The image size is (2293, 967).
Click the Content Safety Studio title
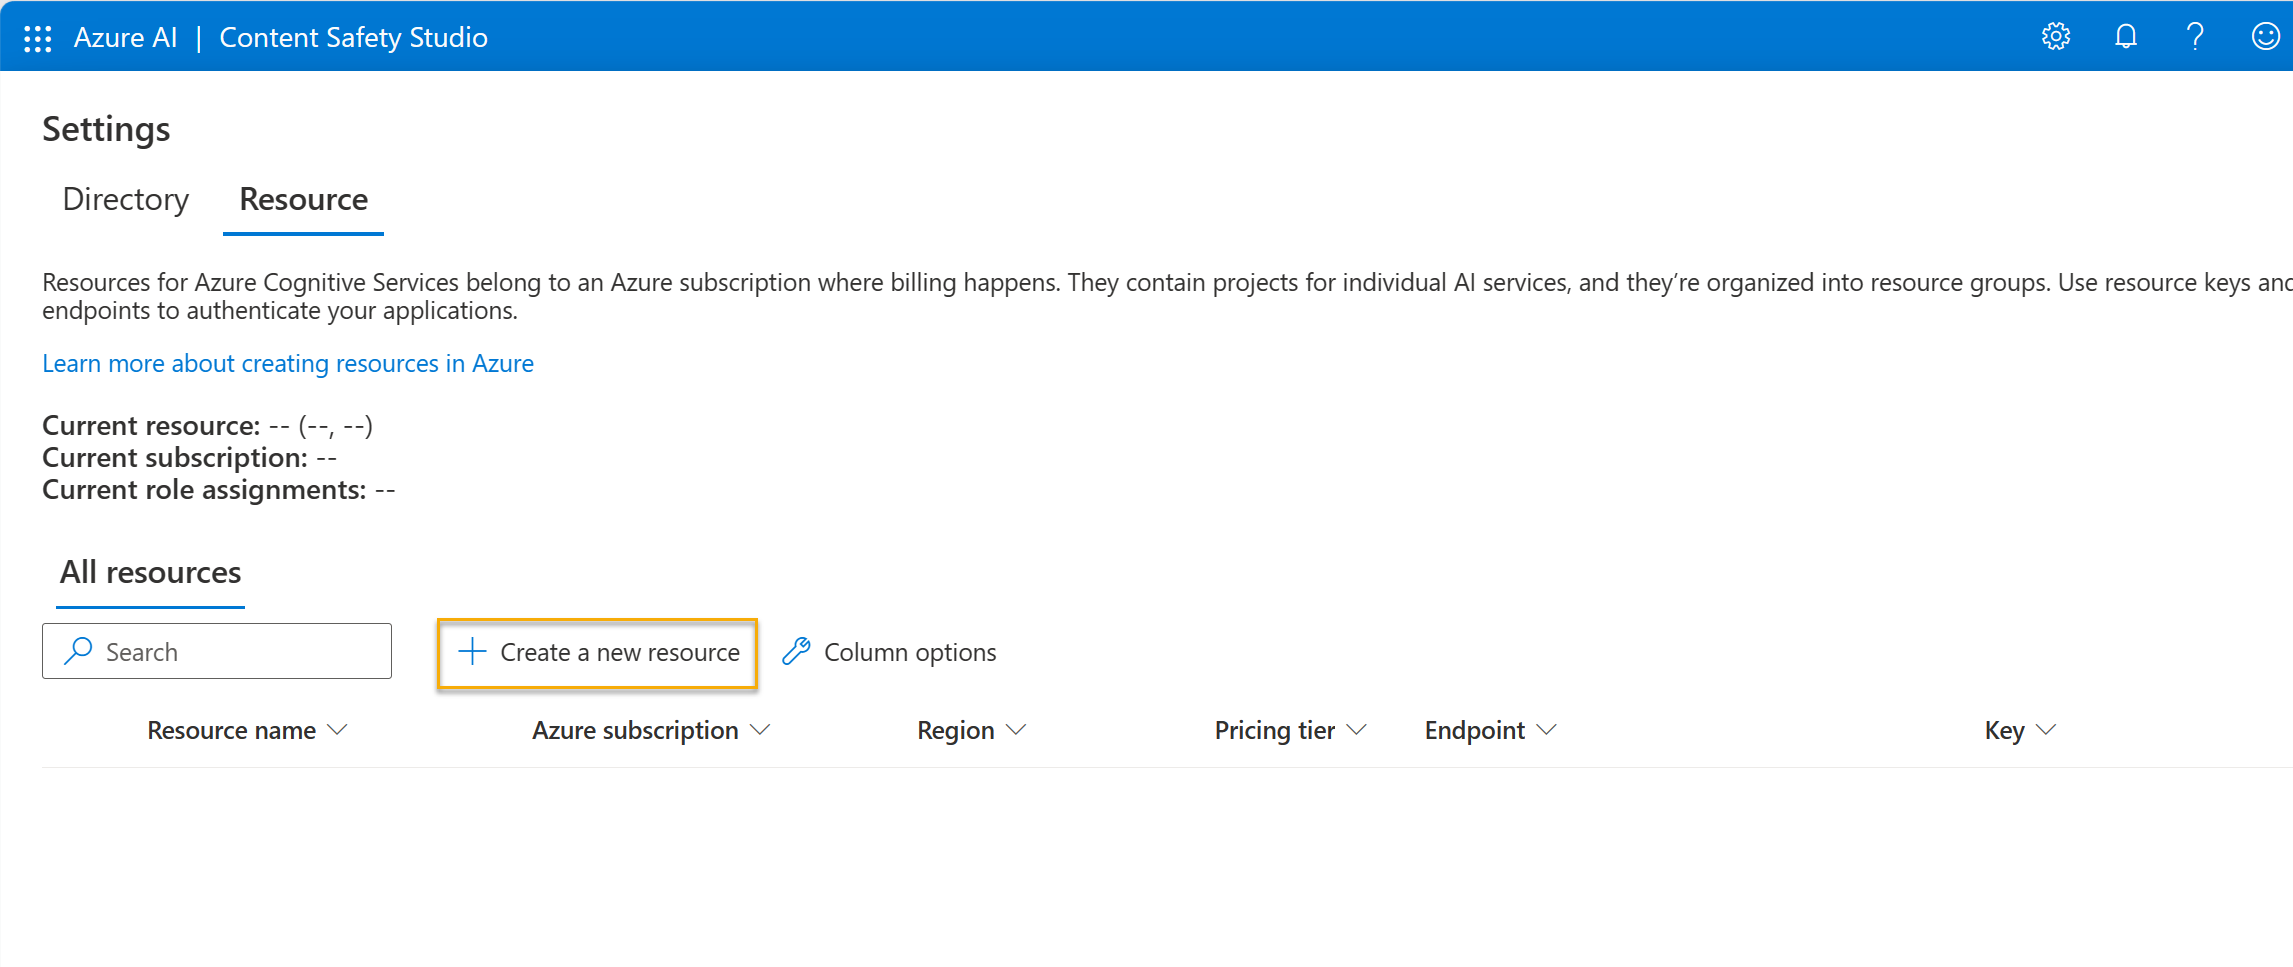pos(353,37)
